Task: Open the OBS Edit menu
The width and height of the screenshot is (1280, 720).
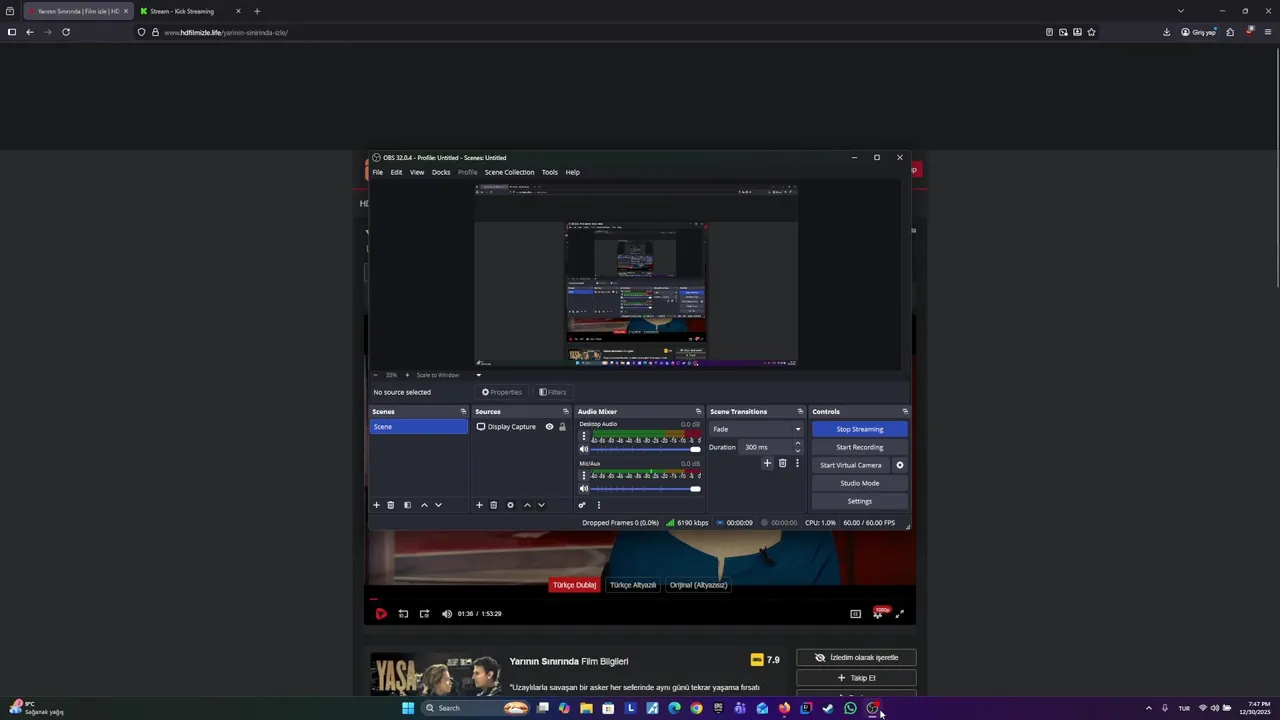Action: point(396,172)
